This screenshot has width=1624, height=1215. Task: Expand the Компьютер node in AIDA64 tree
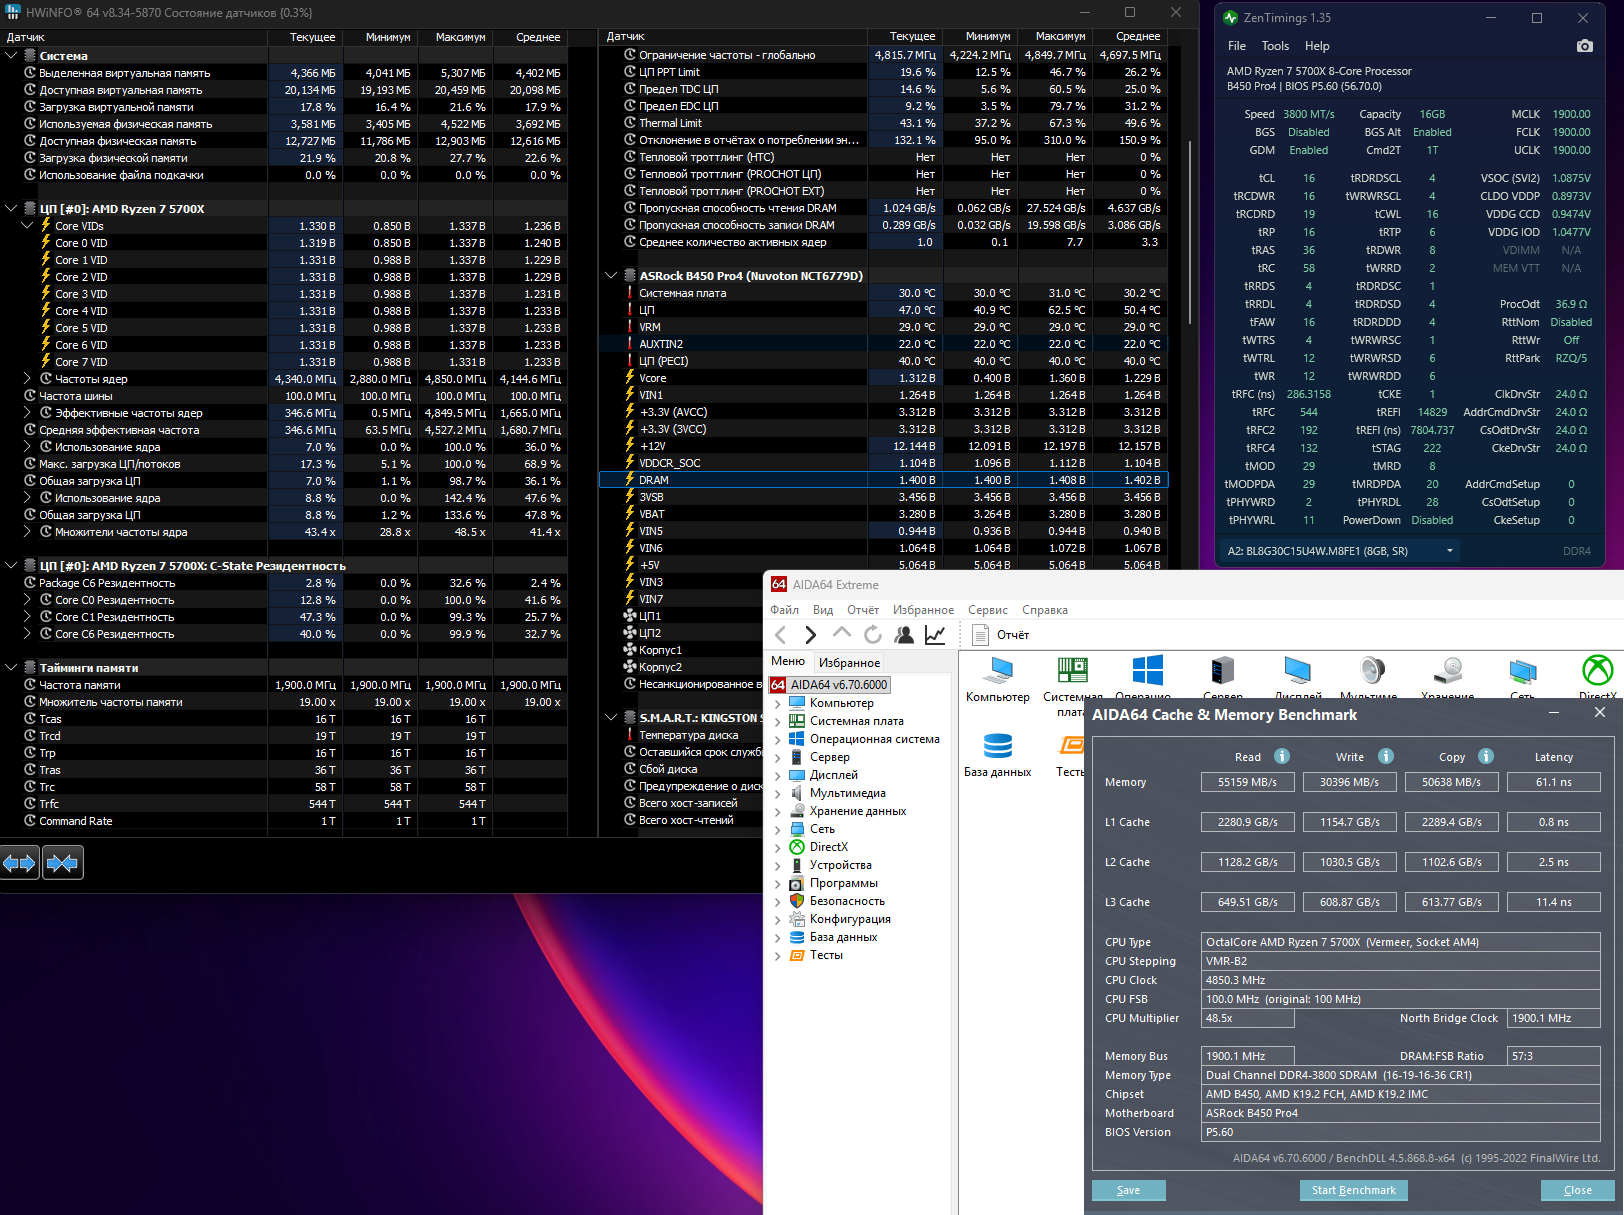pos(778,703)
